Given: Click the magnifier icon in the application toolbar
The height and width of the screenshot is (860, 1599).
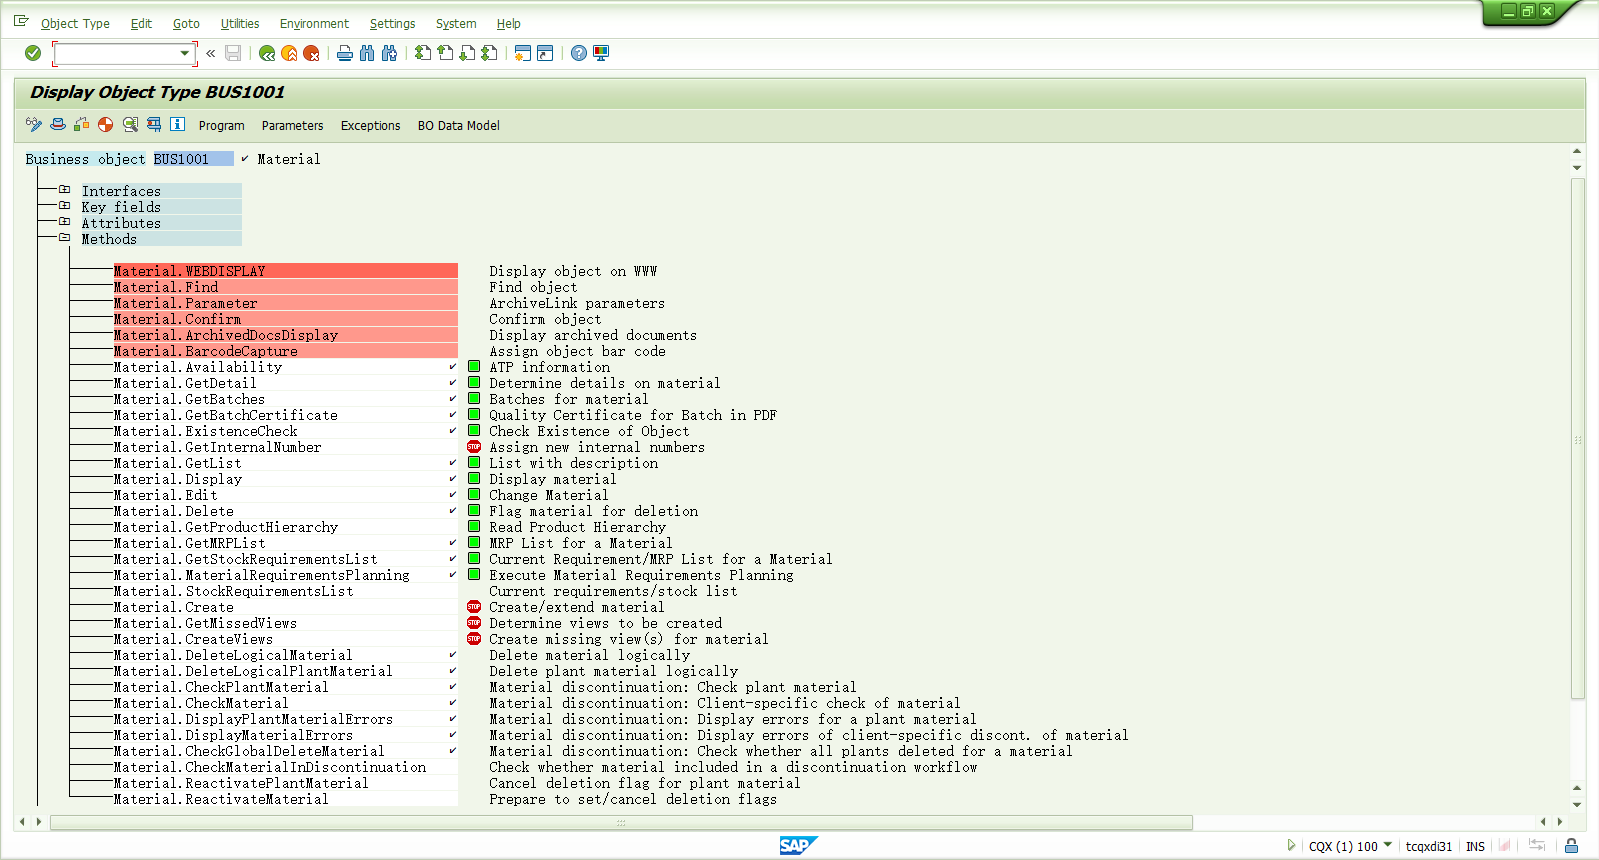Looking at the screenshot, I should point(130,124).
